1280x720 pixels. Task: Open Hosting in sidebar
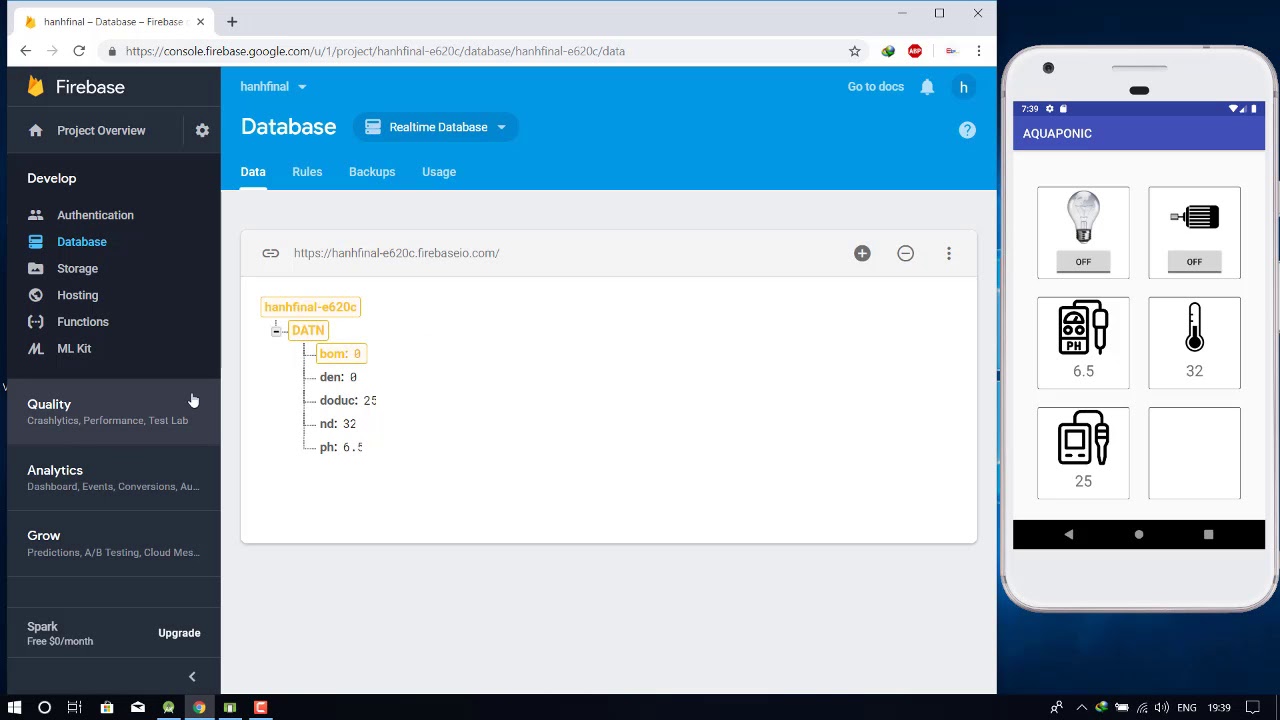click(77, 295)
